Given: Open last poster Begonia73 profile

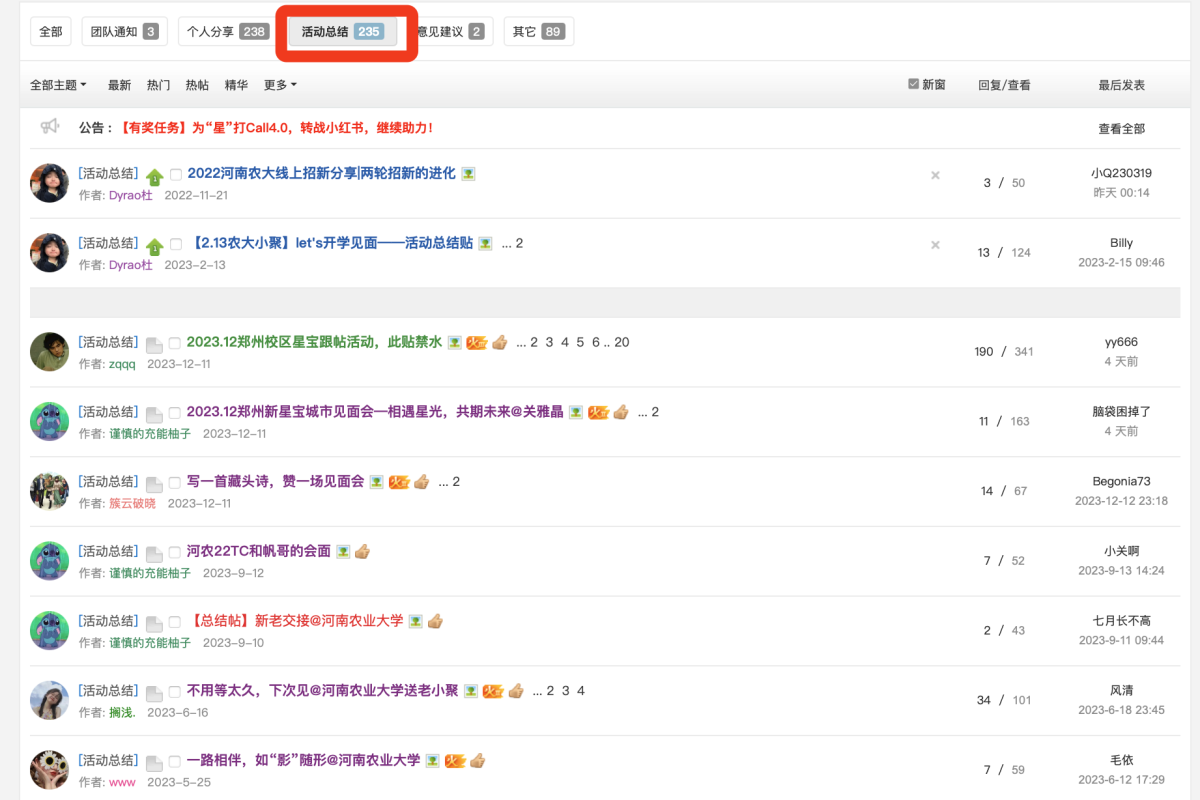Looking at the screenshot, I should (1121, 481).
